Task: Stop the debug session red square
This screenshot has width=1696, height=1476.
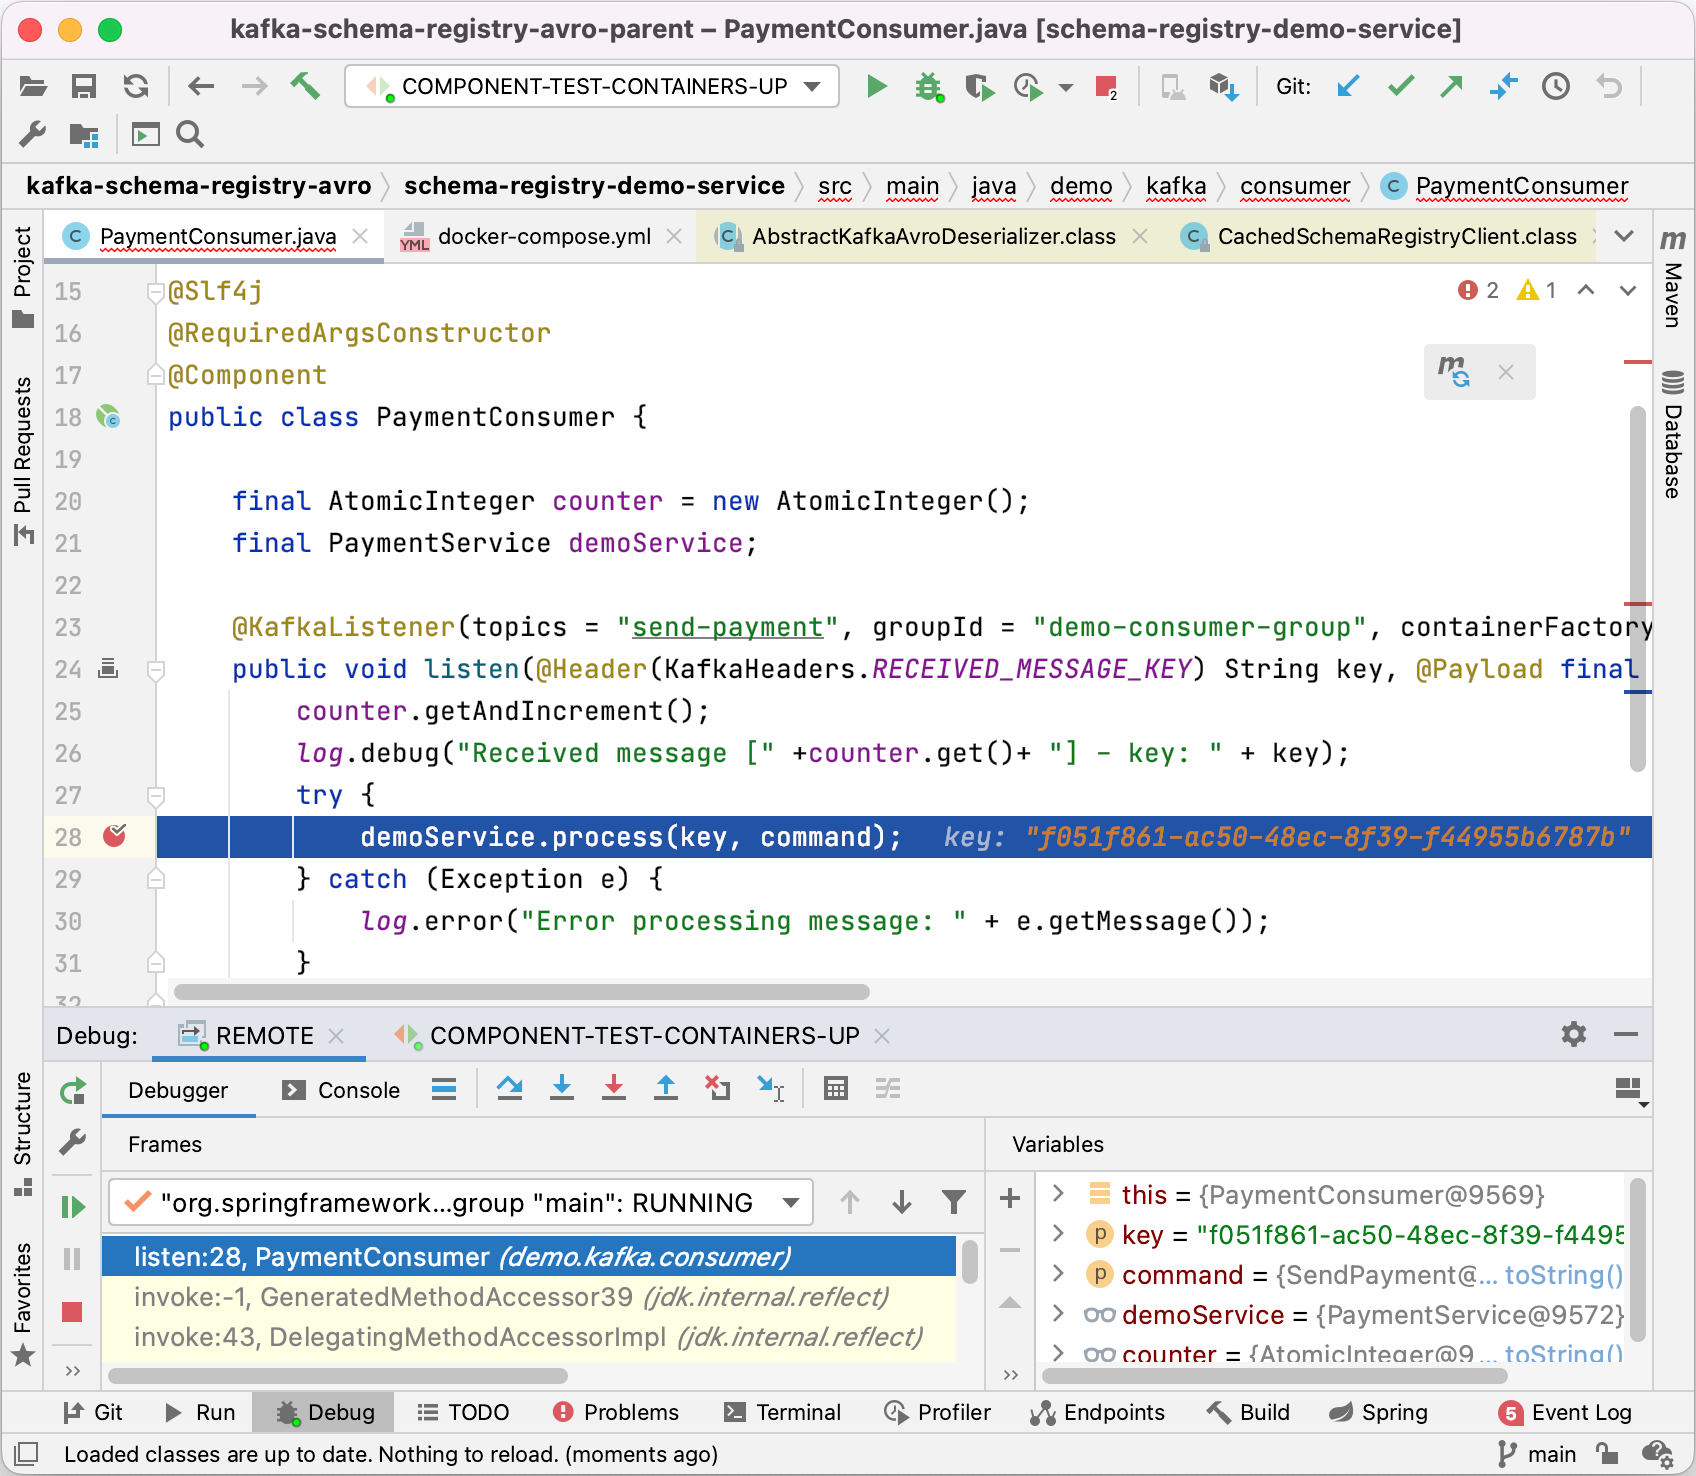Action: click(x=72, y=1311)
